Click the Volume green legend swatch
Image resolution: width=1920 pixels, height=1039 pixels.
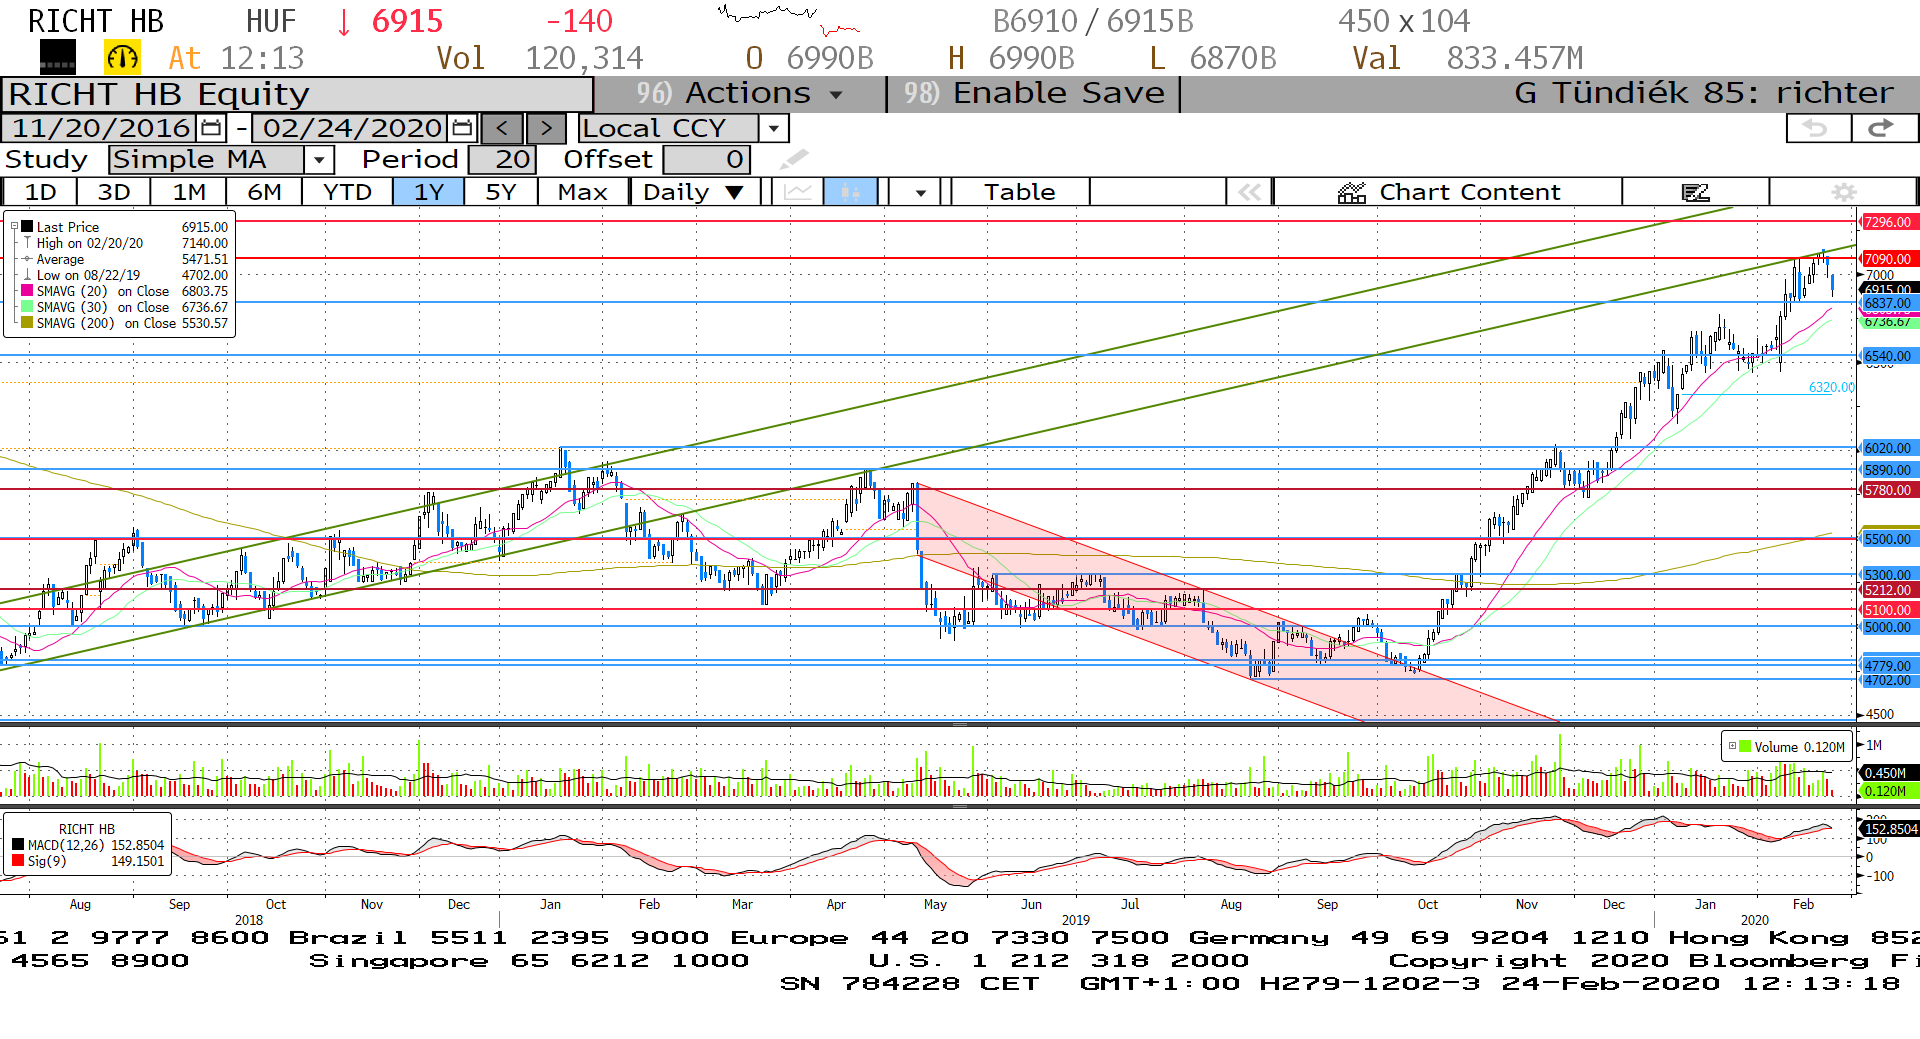[1745, 746]
